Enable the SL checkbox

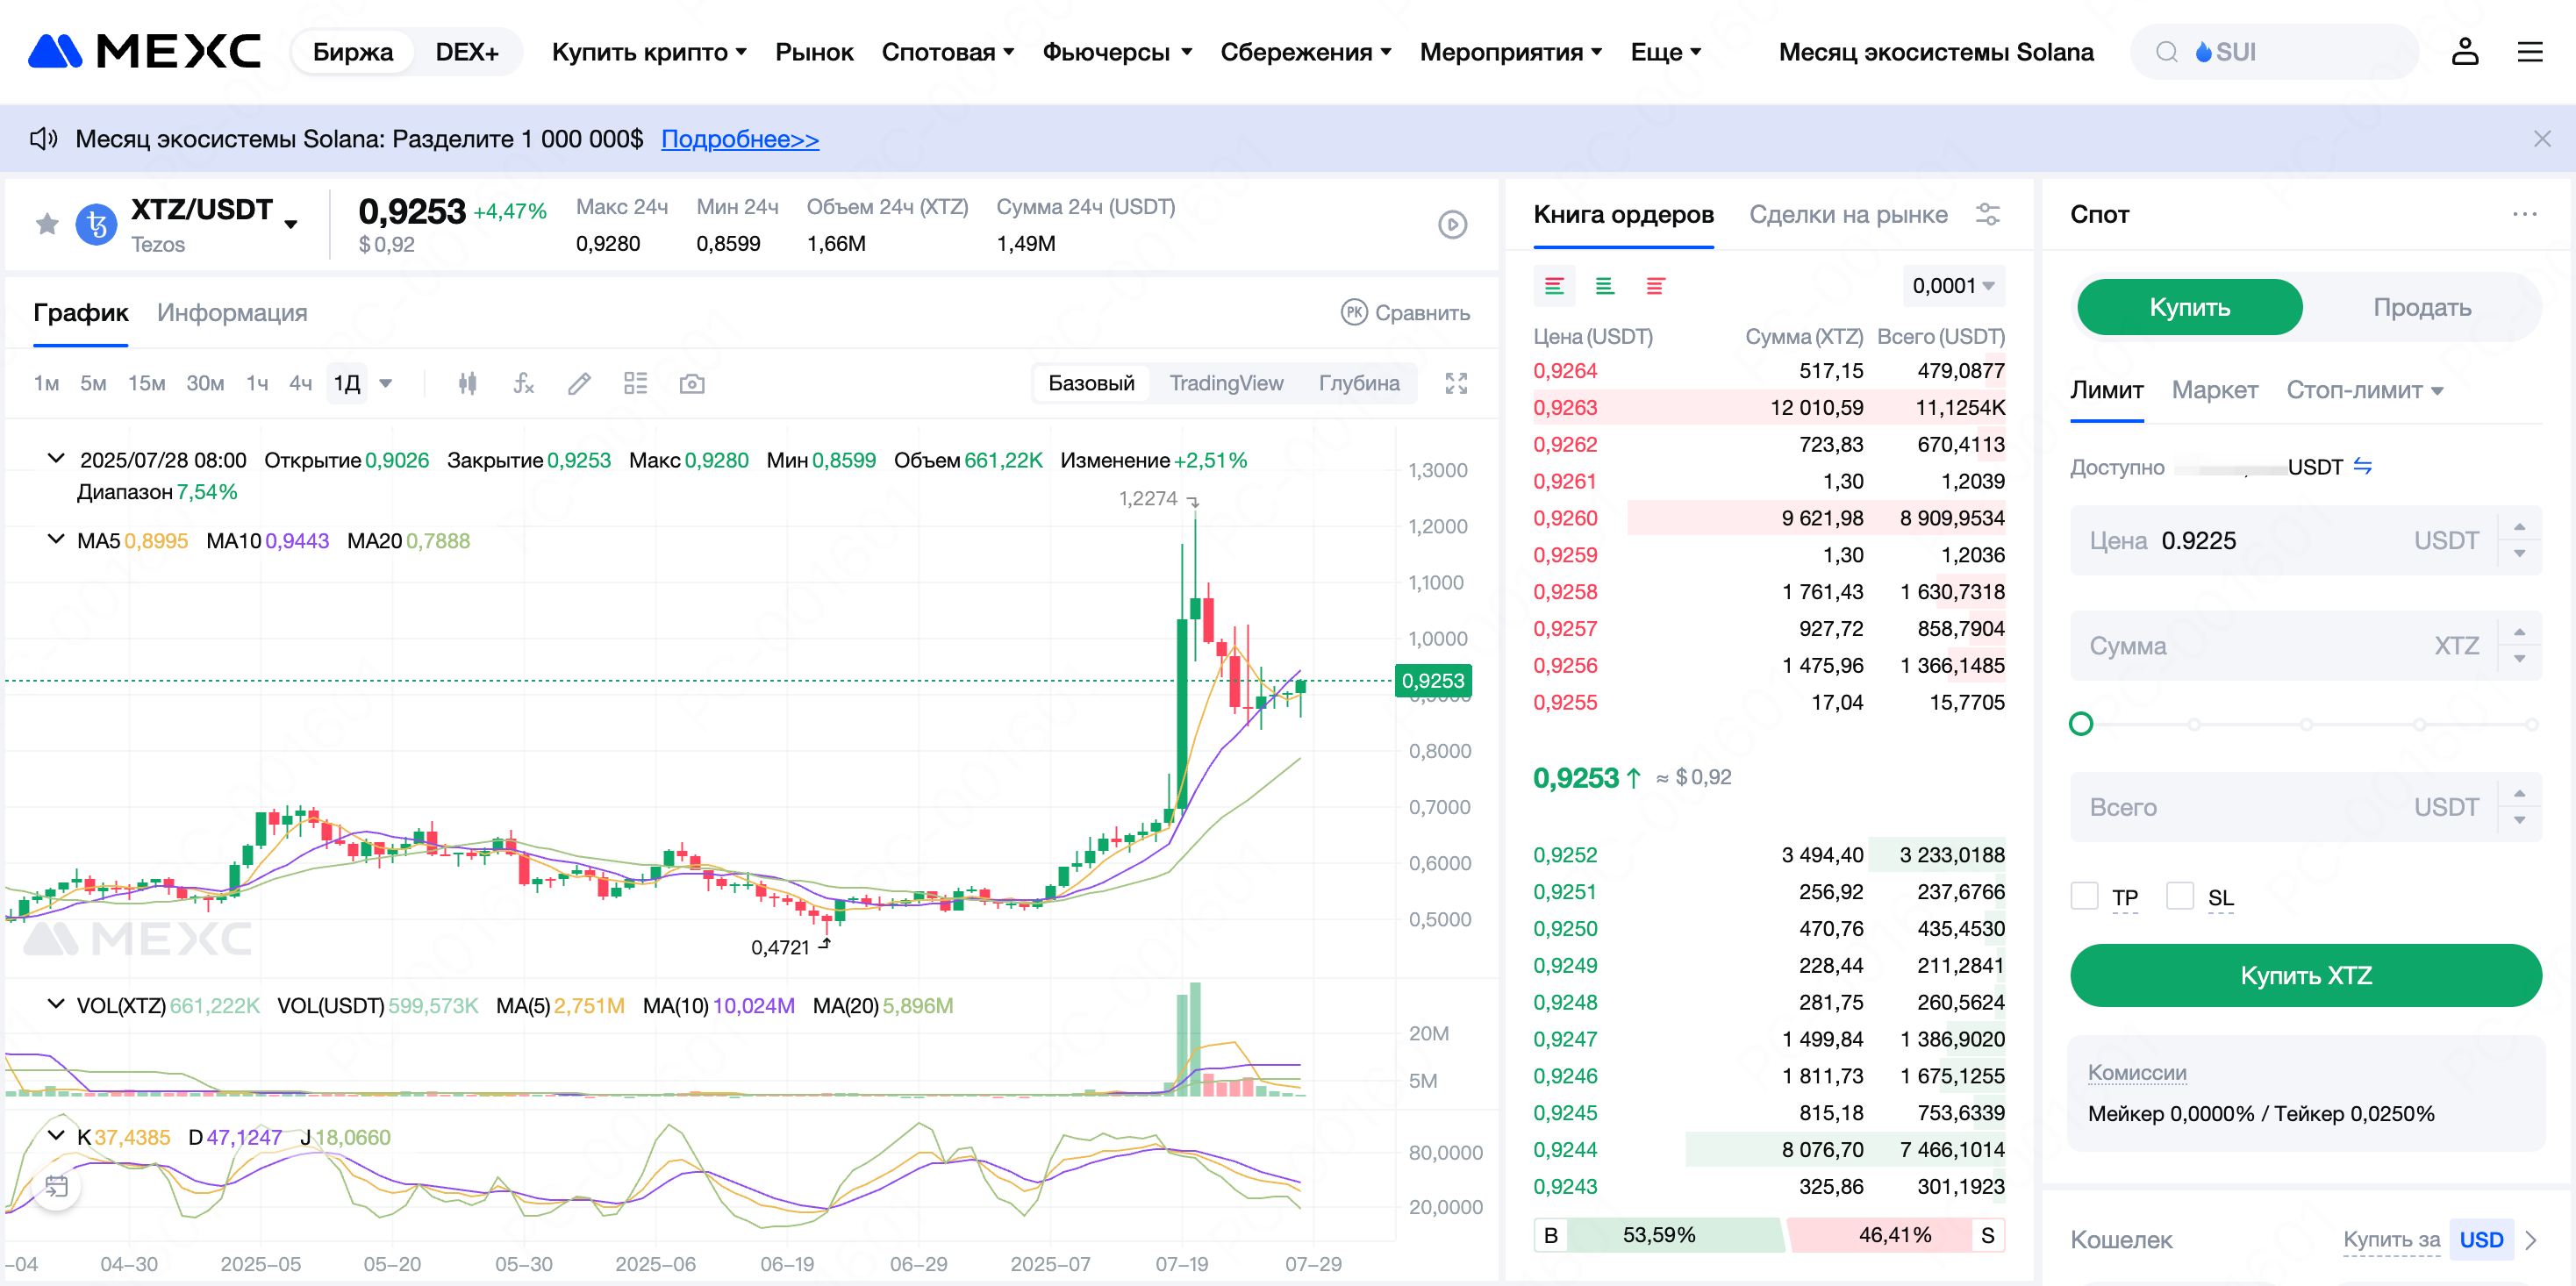click(x=2179, y=895)
